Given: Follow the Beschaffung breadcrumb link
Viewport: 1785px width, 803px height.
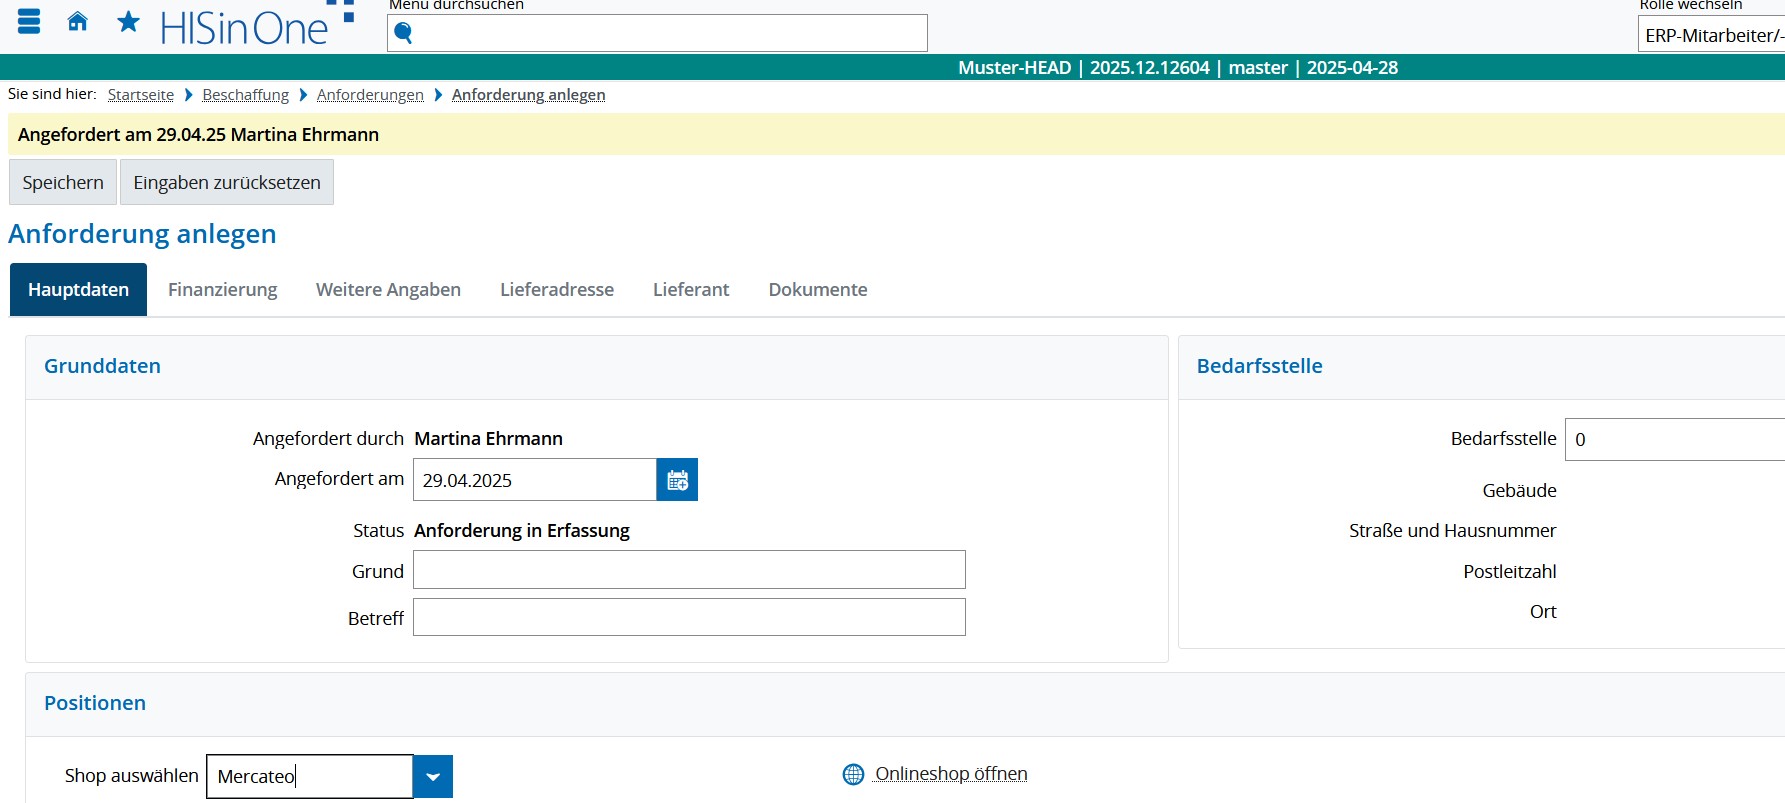Looking at the screenshot, I should 245,95.
